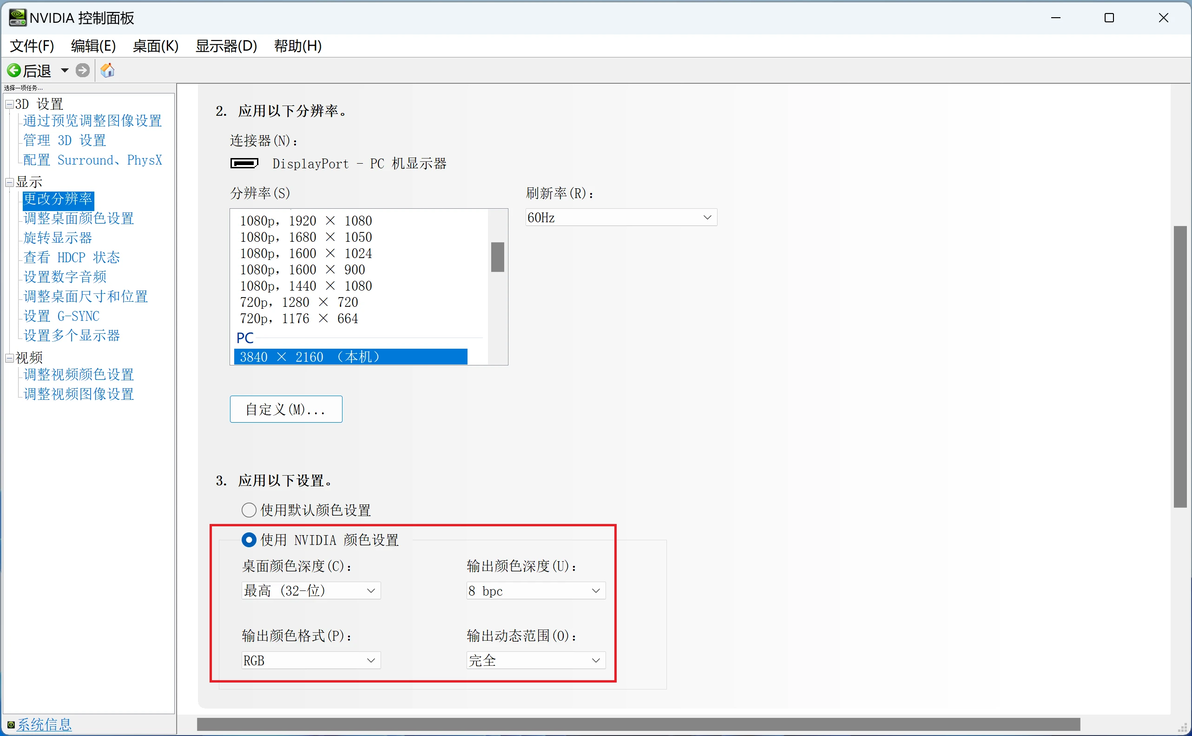Open 管理 3D 设置 page
This screenshot has width=1192, height=736.
pos(65,141)
